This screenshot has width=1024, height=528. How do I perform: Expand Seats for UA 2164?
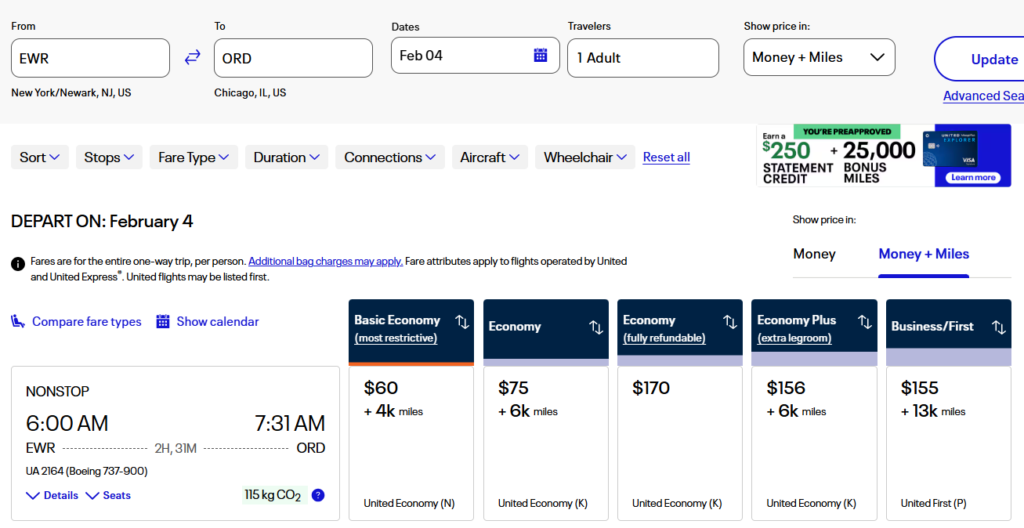[x=108, y=495]
